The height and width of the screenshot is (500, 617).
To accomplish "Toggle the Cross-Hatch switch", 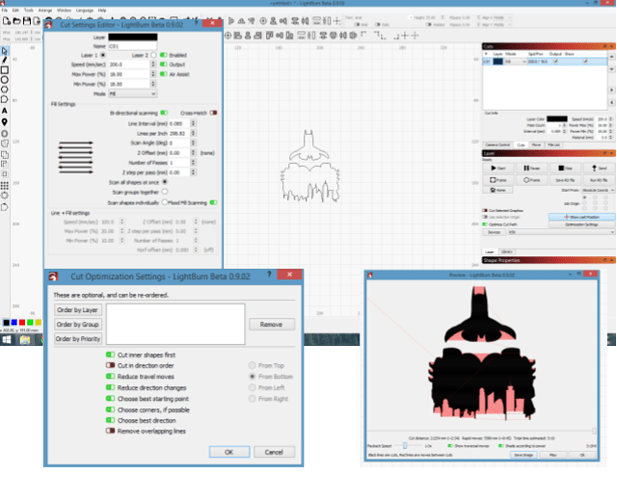I will tap(213, 113).
